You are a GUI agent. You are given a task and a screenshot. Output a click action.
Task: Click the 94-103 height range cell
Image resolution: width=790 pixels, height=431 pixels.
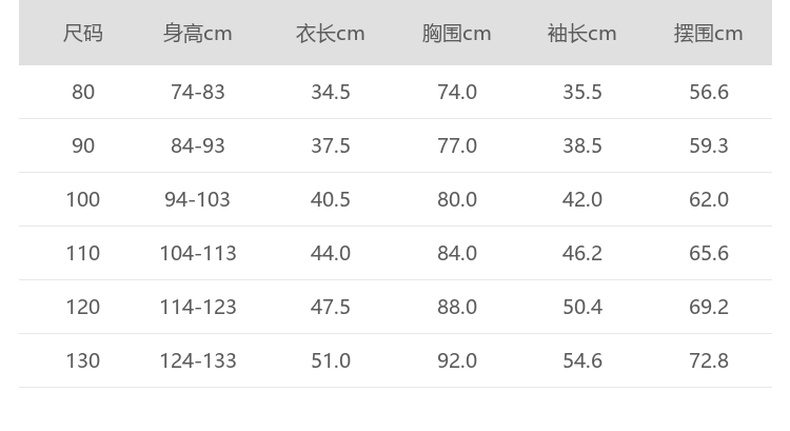198,200
